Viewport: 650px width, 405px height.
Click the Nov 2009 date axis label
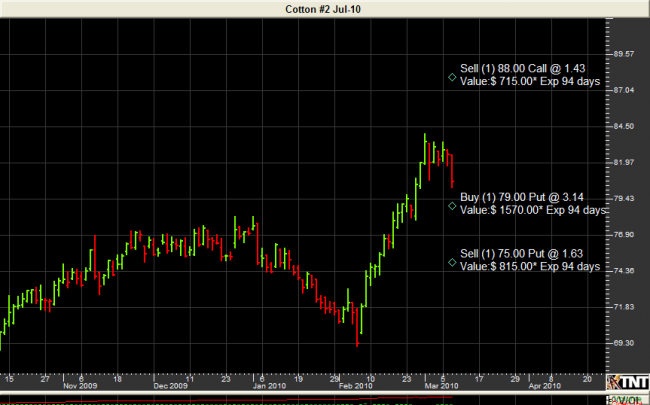(80, 386)
